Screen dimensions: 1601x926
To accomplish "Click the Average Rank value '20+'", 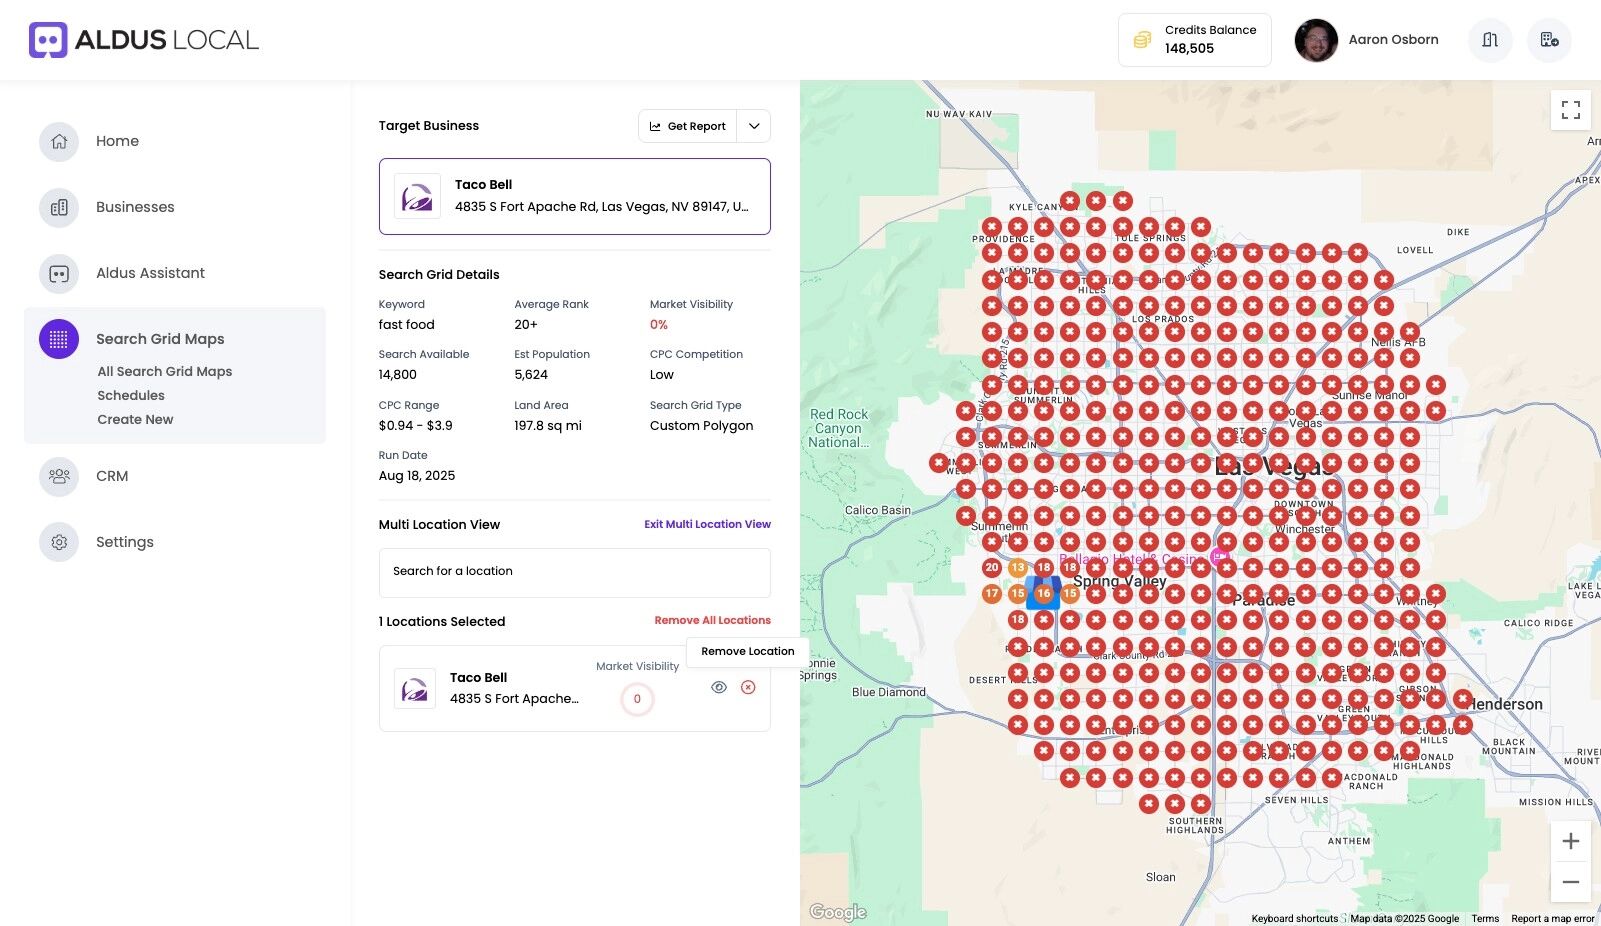I will pyautogui.click(x=526, y=325).
